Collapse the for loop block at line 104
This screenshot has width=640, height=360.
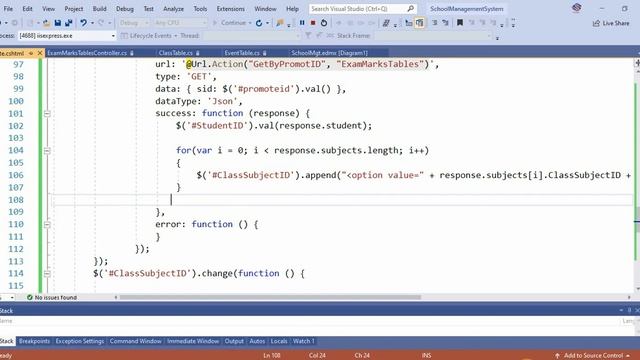pyautogui.click(x=47, y=151)
